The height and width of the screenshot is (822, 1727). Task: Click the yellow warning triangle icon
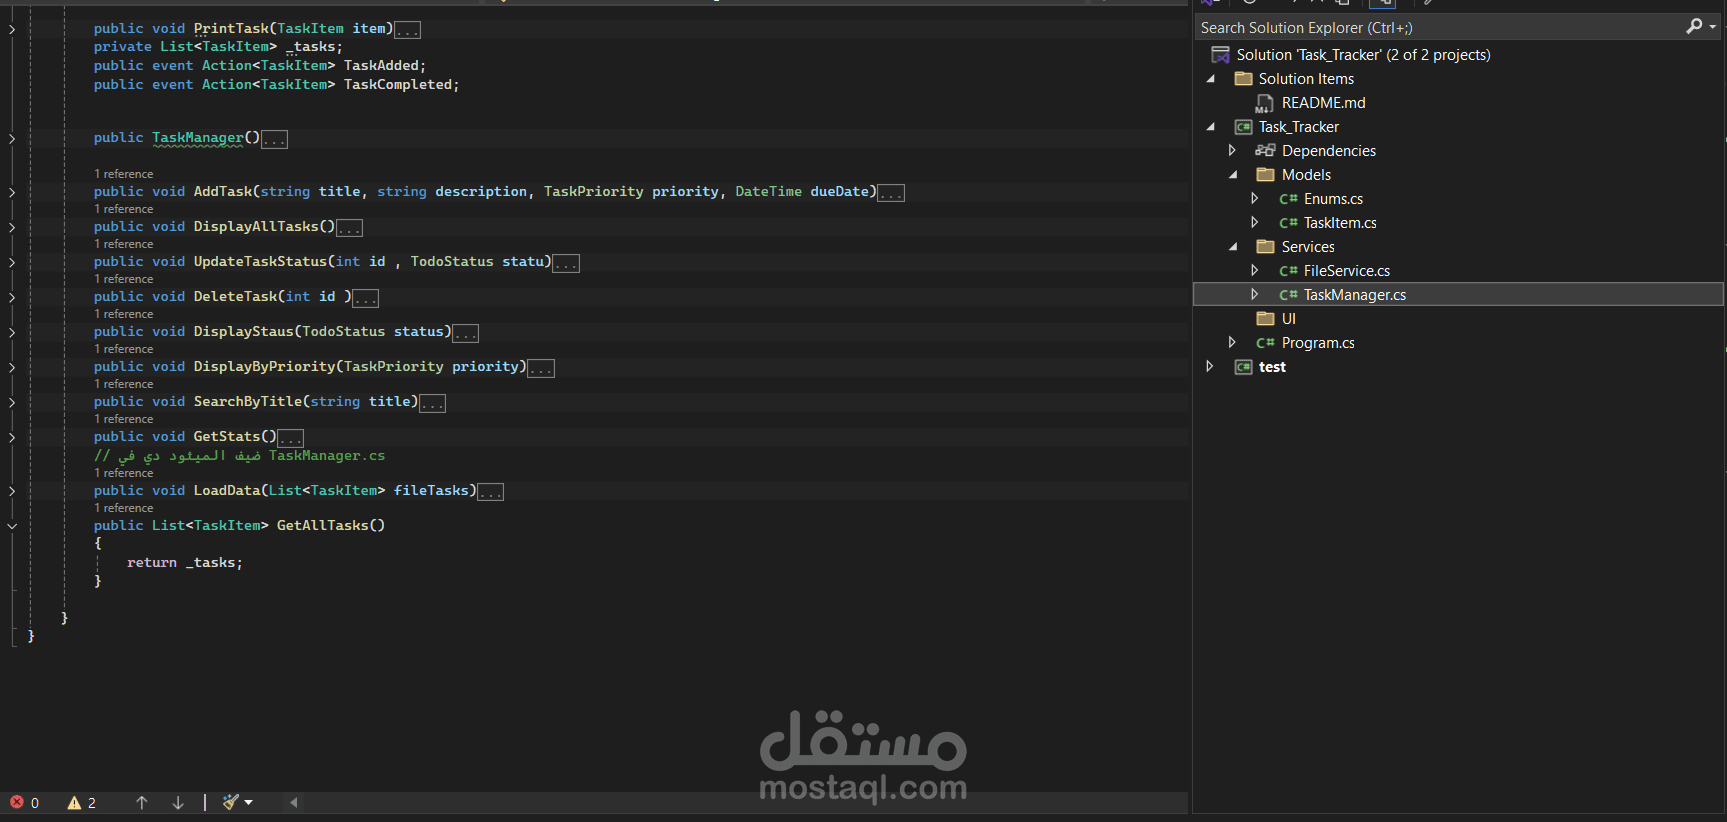point(74,802)
